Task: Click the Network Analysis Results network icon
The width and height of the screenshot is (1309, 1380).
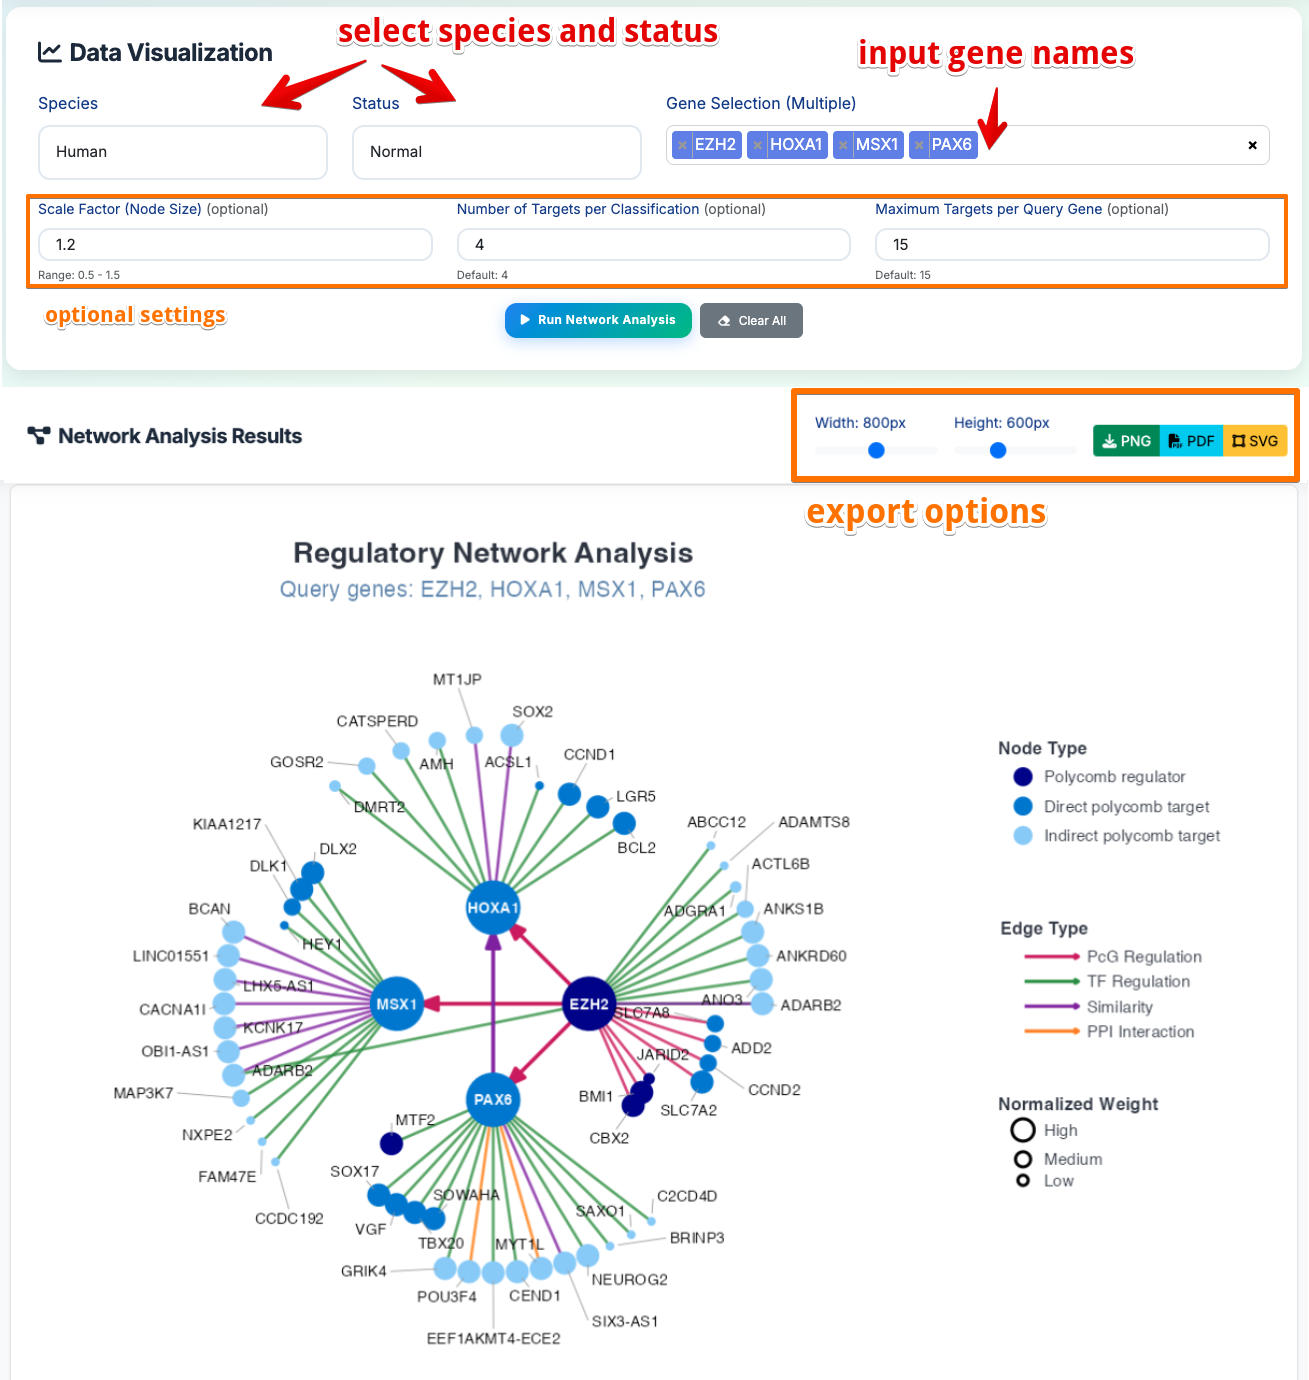Action: click(38, 435)
